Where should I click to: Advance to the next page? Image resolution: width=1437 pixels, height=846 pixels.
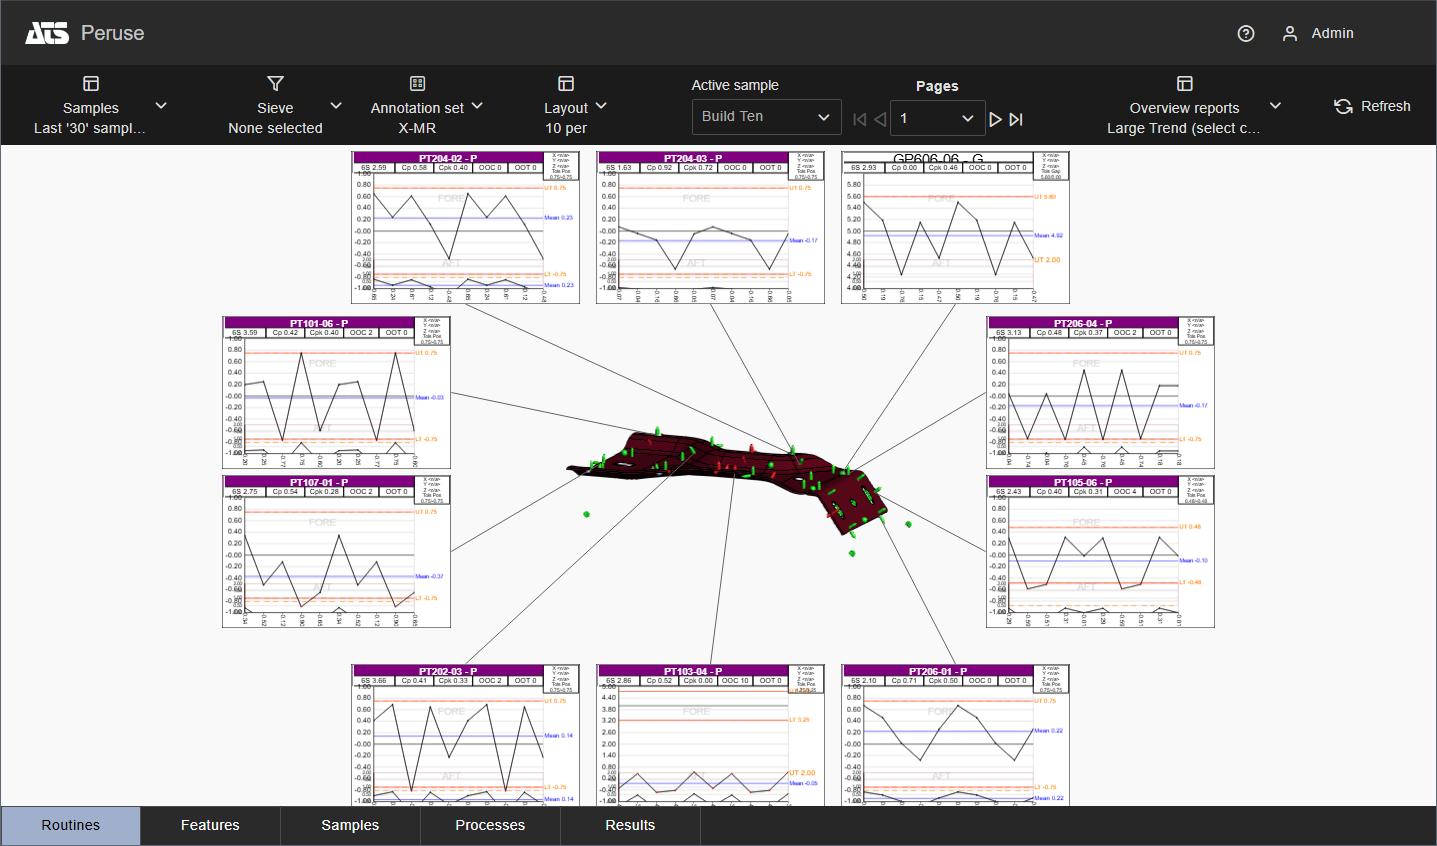[995, 119]
